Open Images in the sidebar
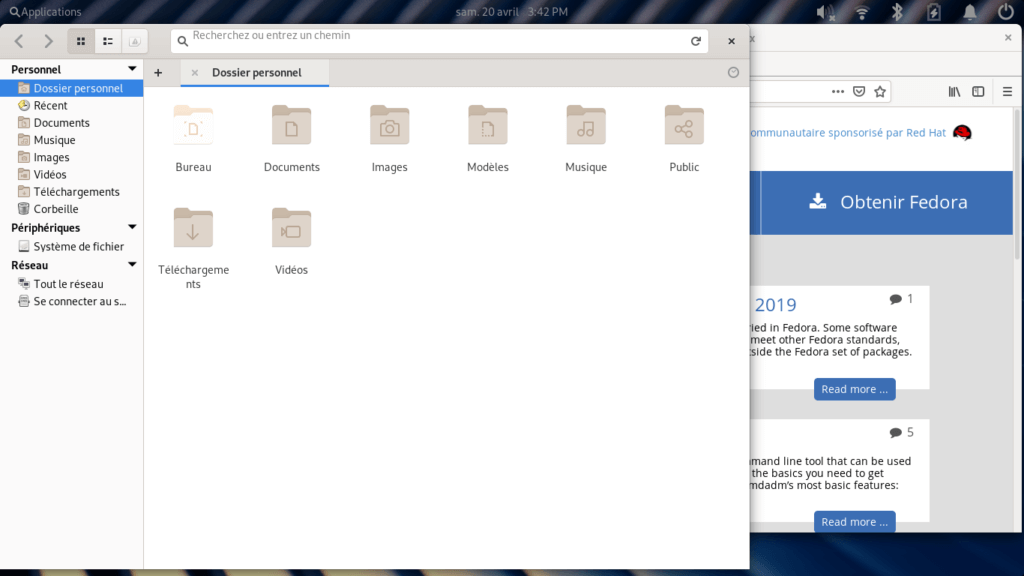 tap(72, 157)
